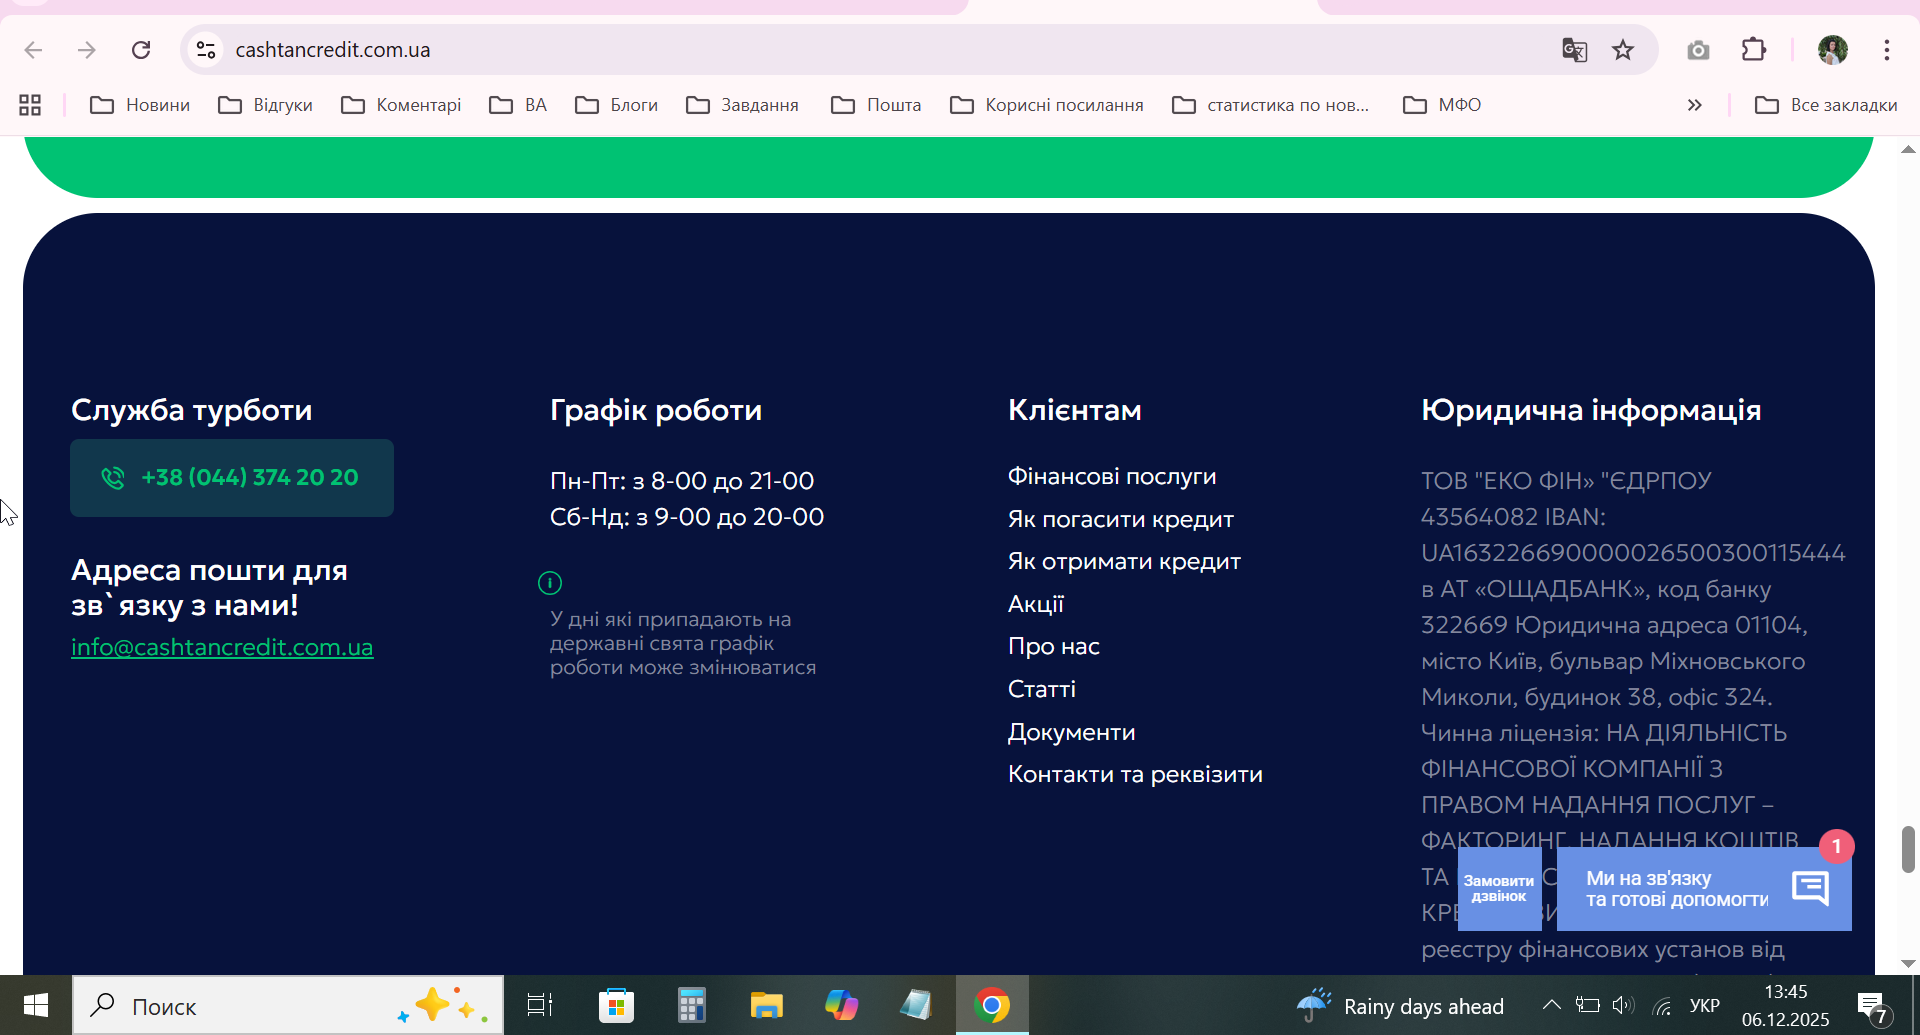The image size is (1920, 1035).
Task: Expand hidden bookmarks with the double chevron
Action: click(1694, 105)
